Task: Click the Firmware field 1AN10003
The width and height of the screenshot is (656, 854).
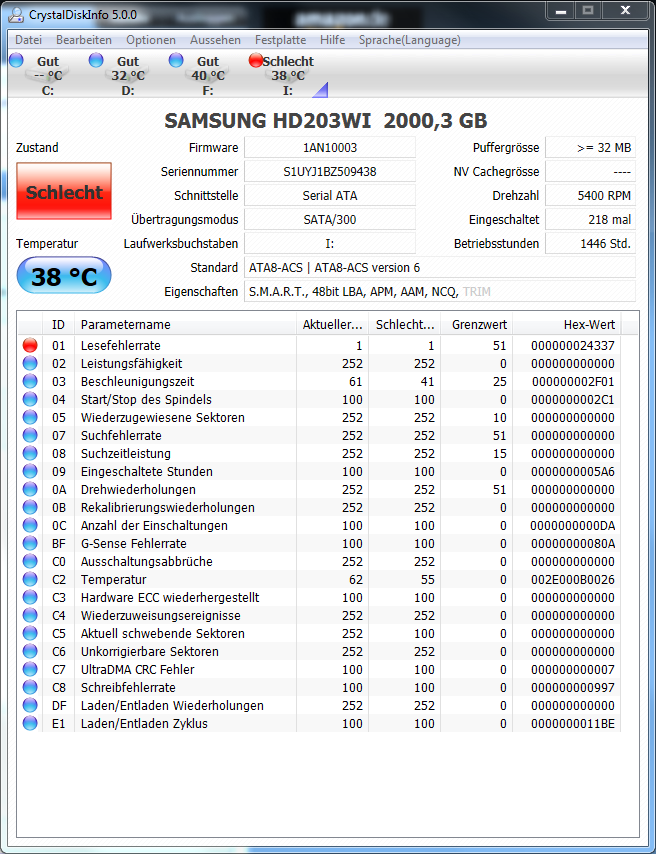Action: click(x=330, y=148)
